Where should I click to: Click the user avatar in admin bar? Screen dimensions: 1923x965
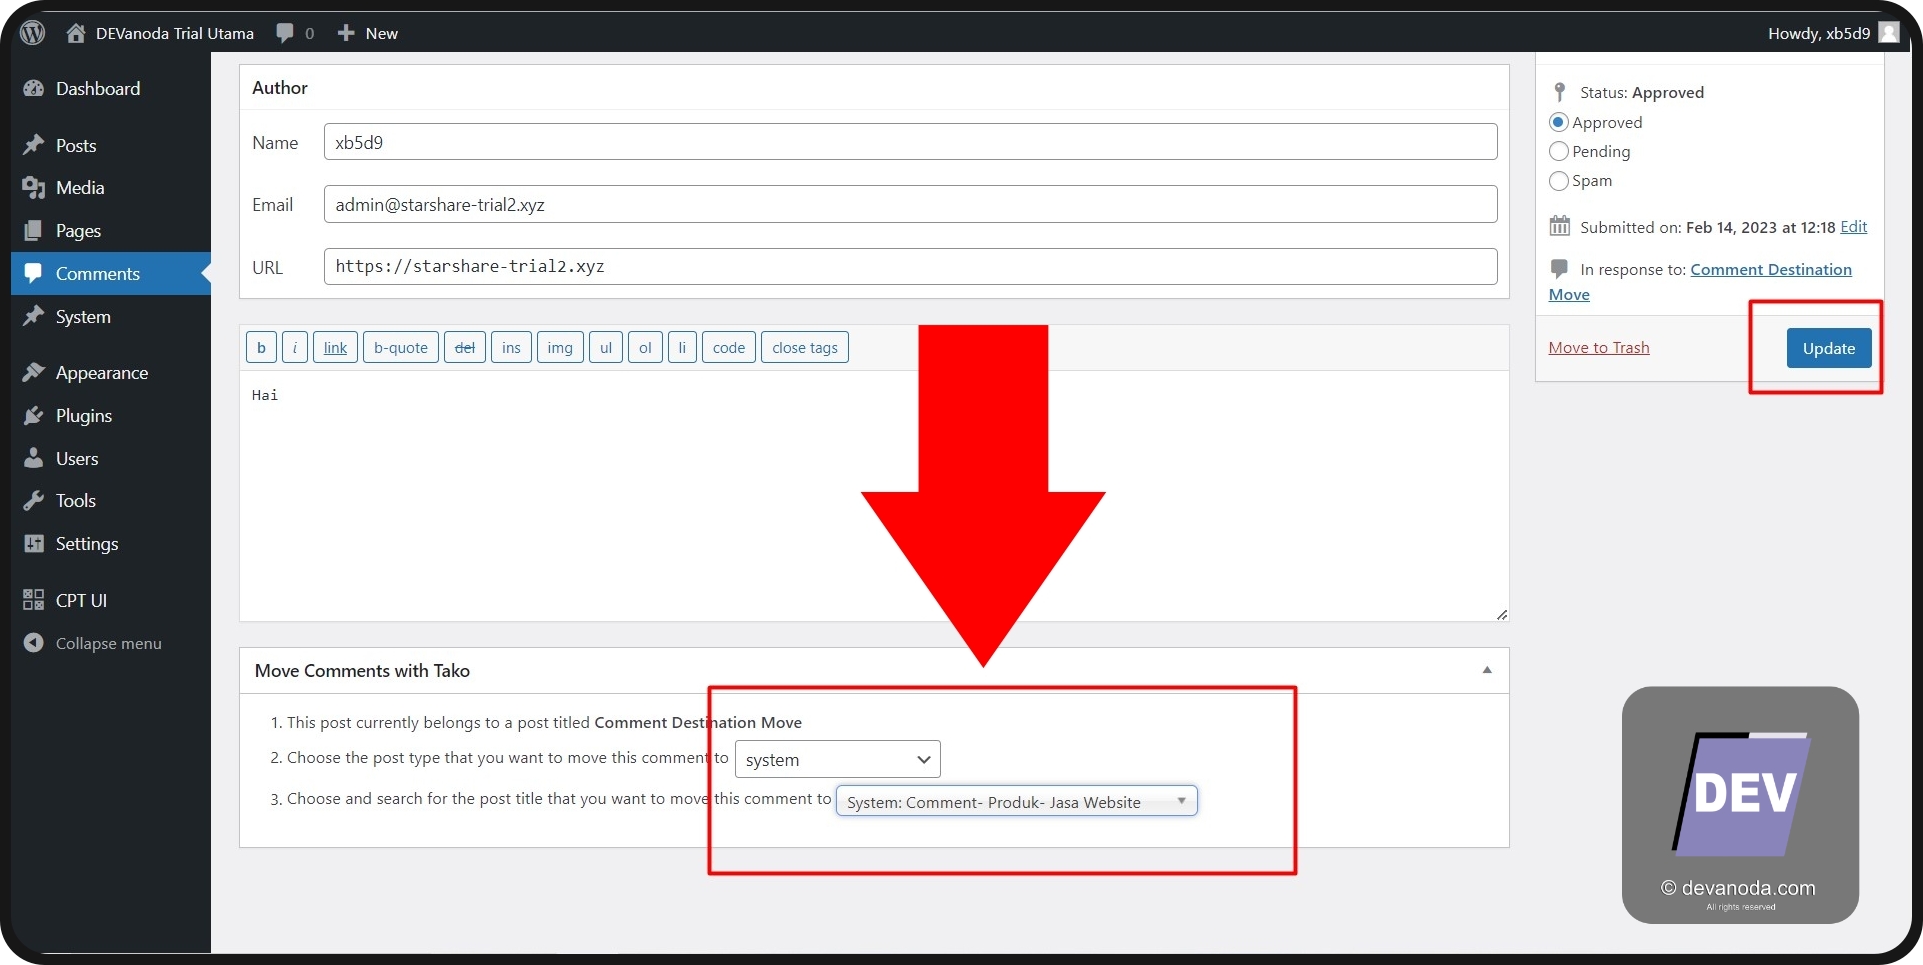[1889, 33]
